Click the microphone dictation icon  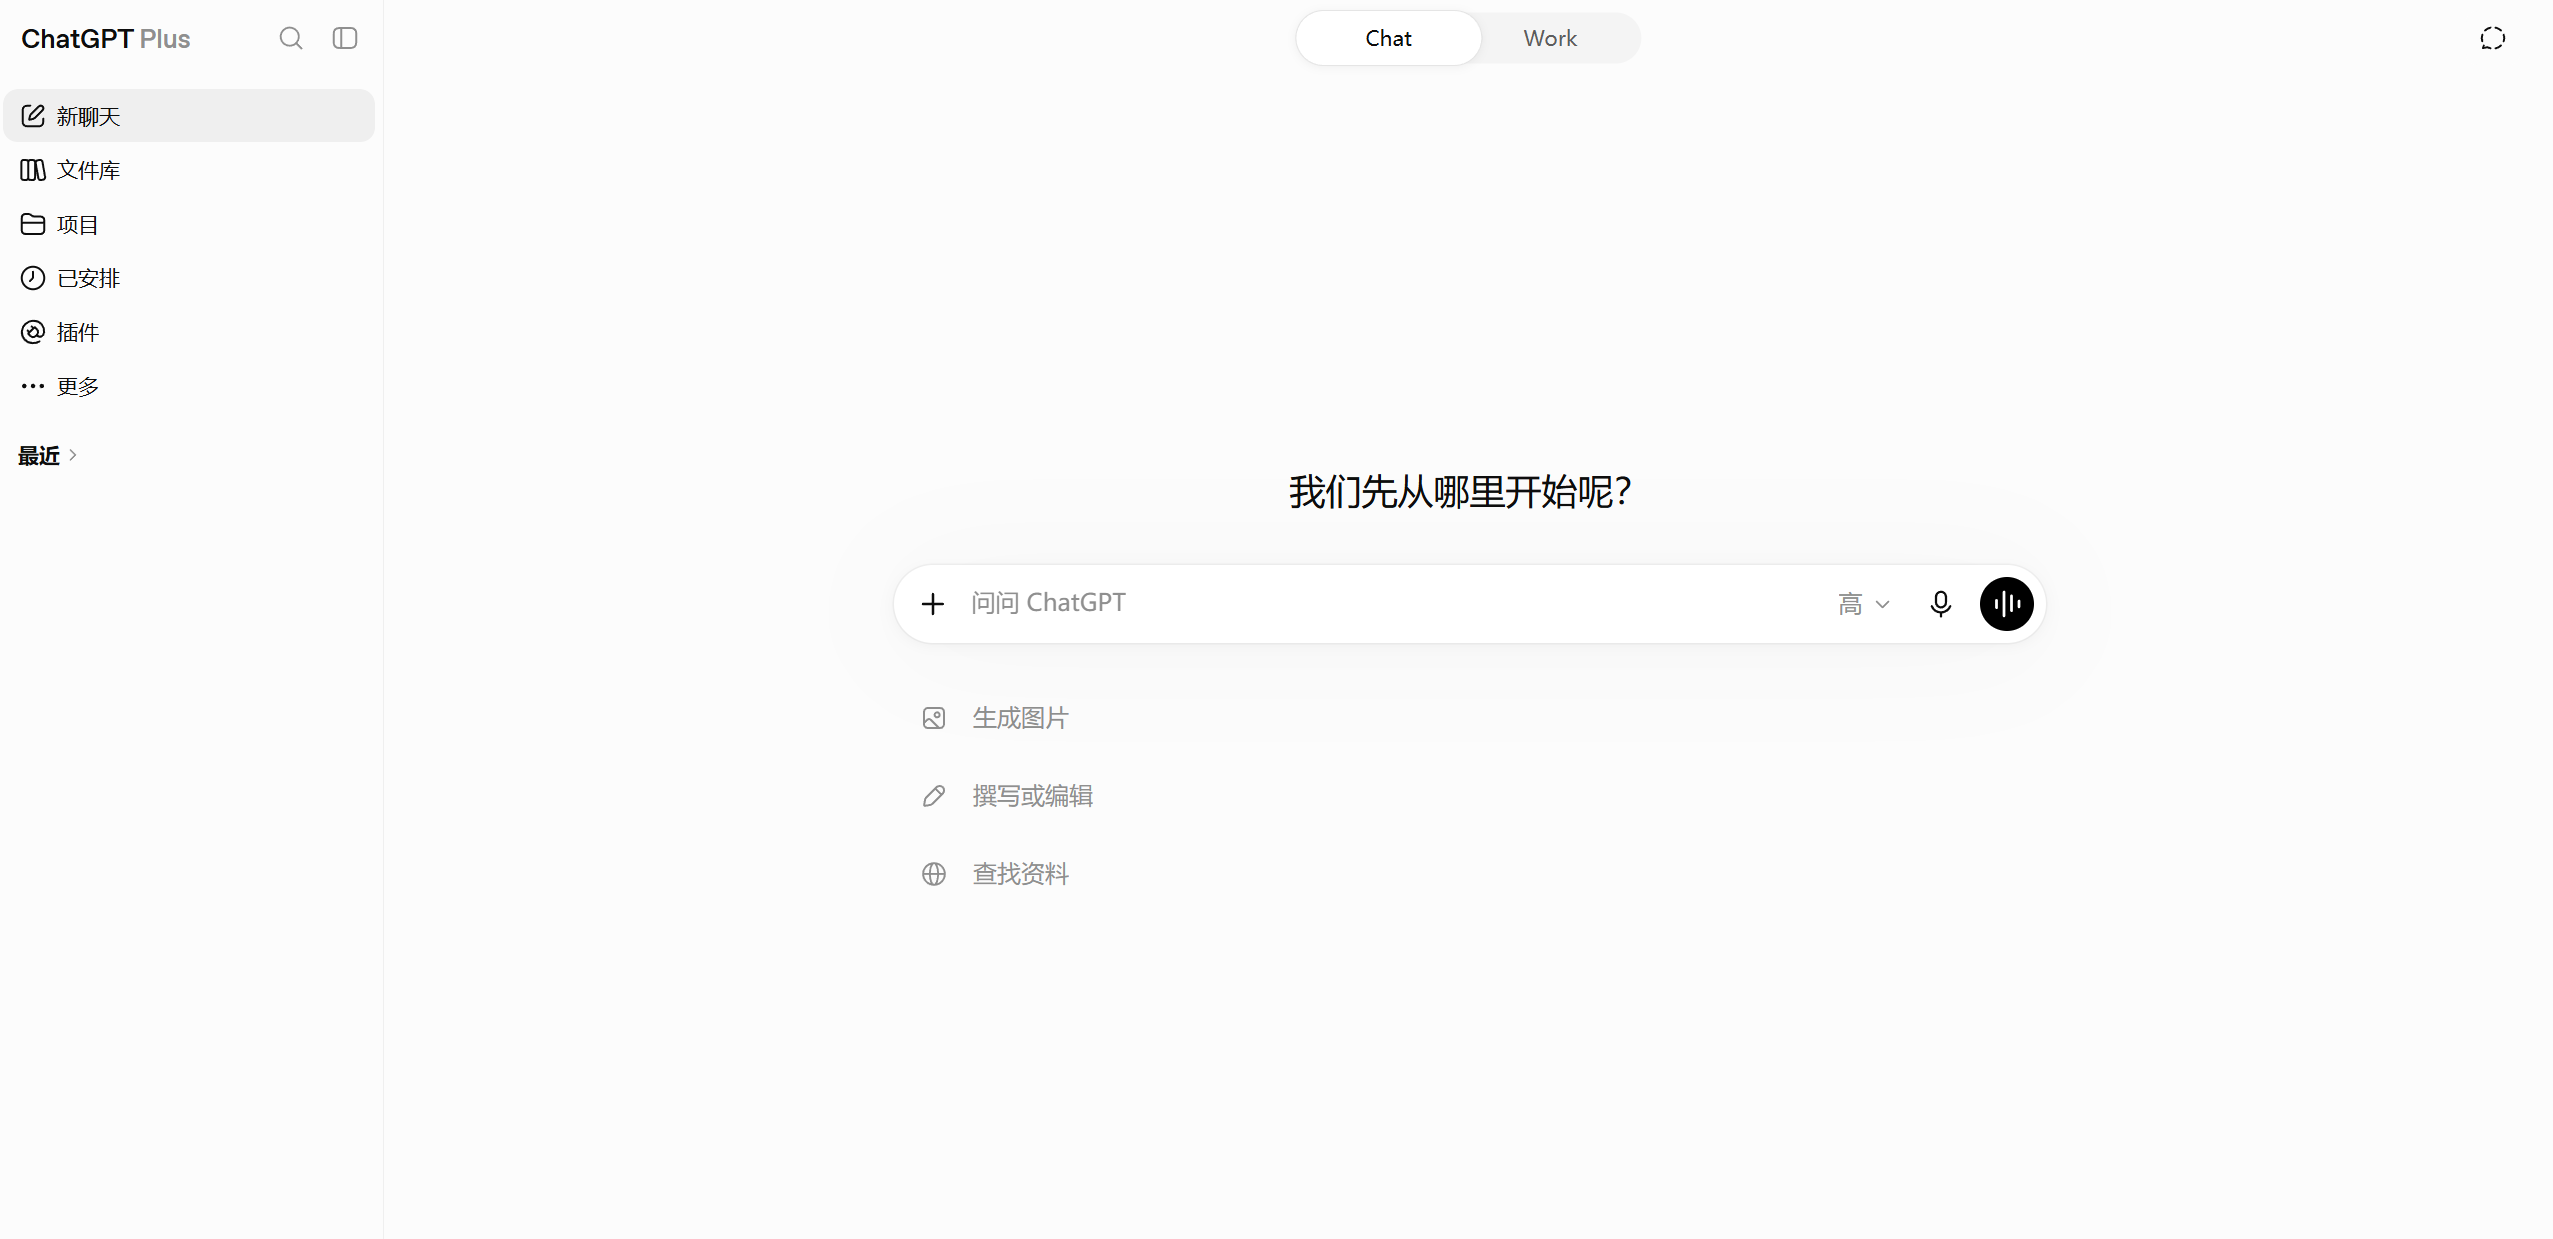[1940, 604]
